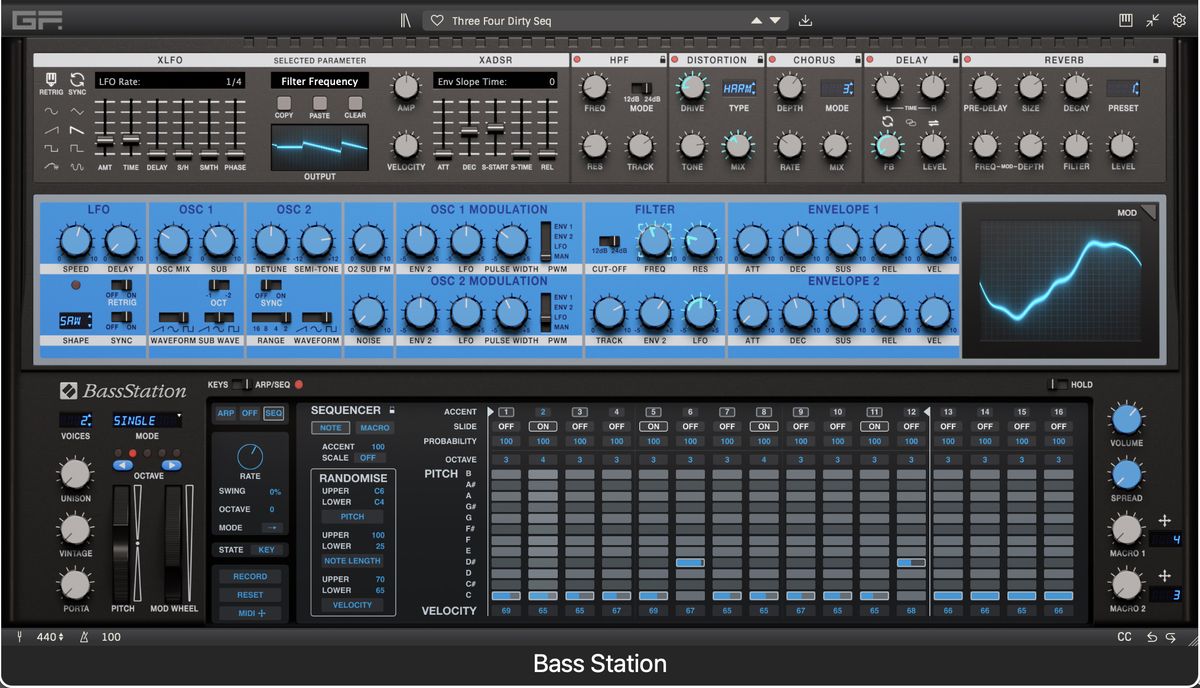This screenshot has width=1200, height=688.
Task: Select the sawtooth LFO waveform icon
Action: tap(51, 128)
